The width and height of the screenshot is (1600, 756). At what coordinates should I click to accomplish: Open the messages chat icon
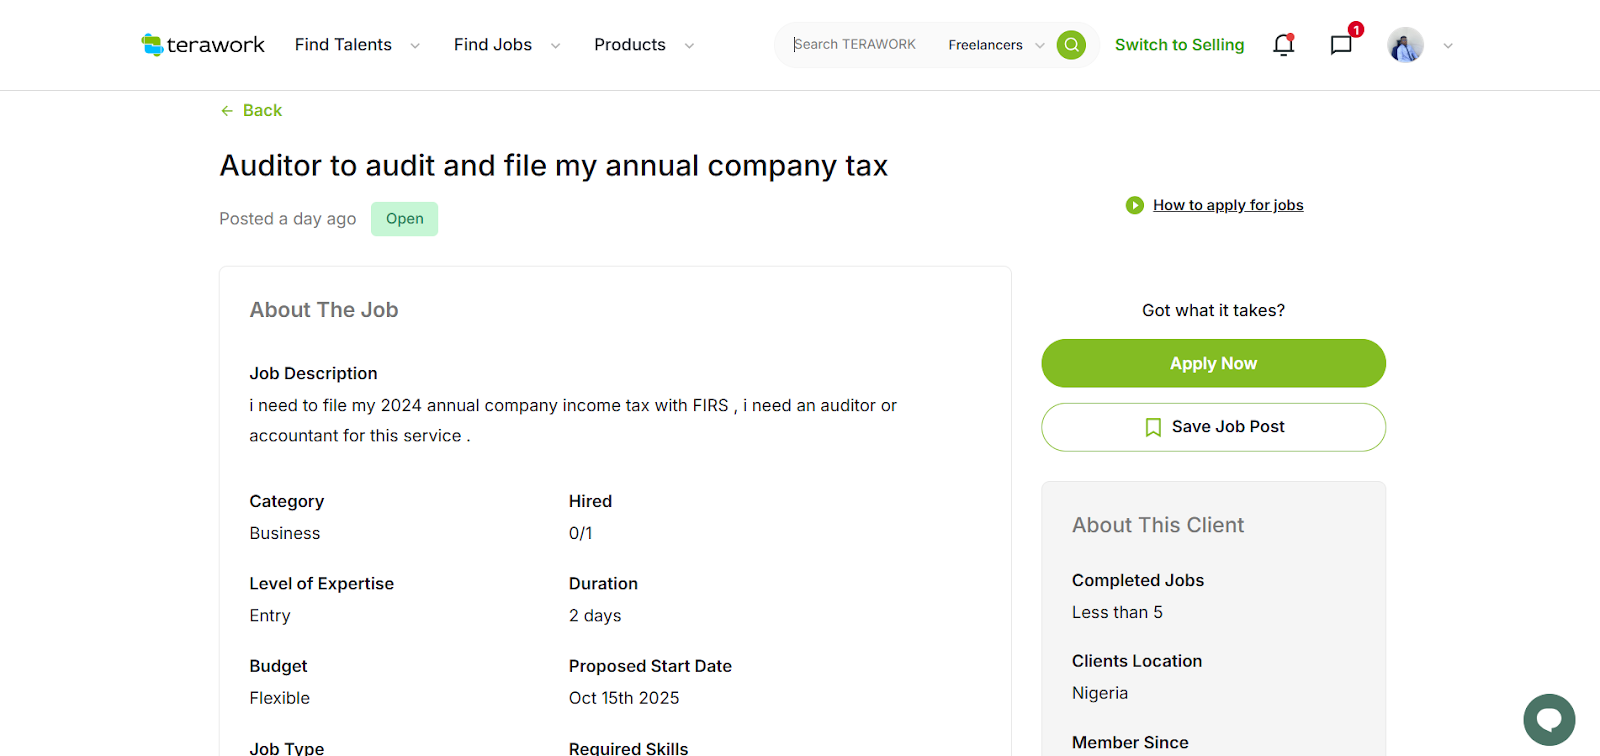point(1341,45)
